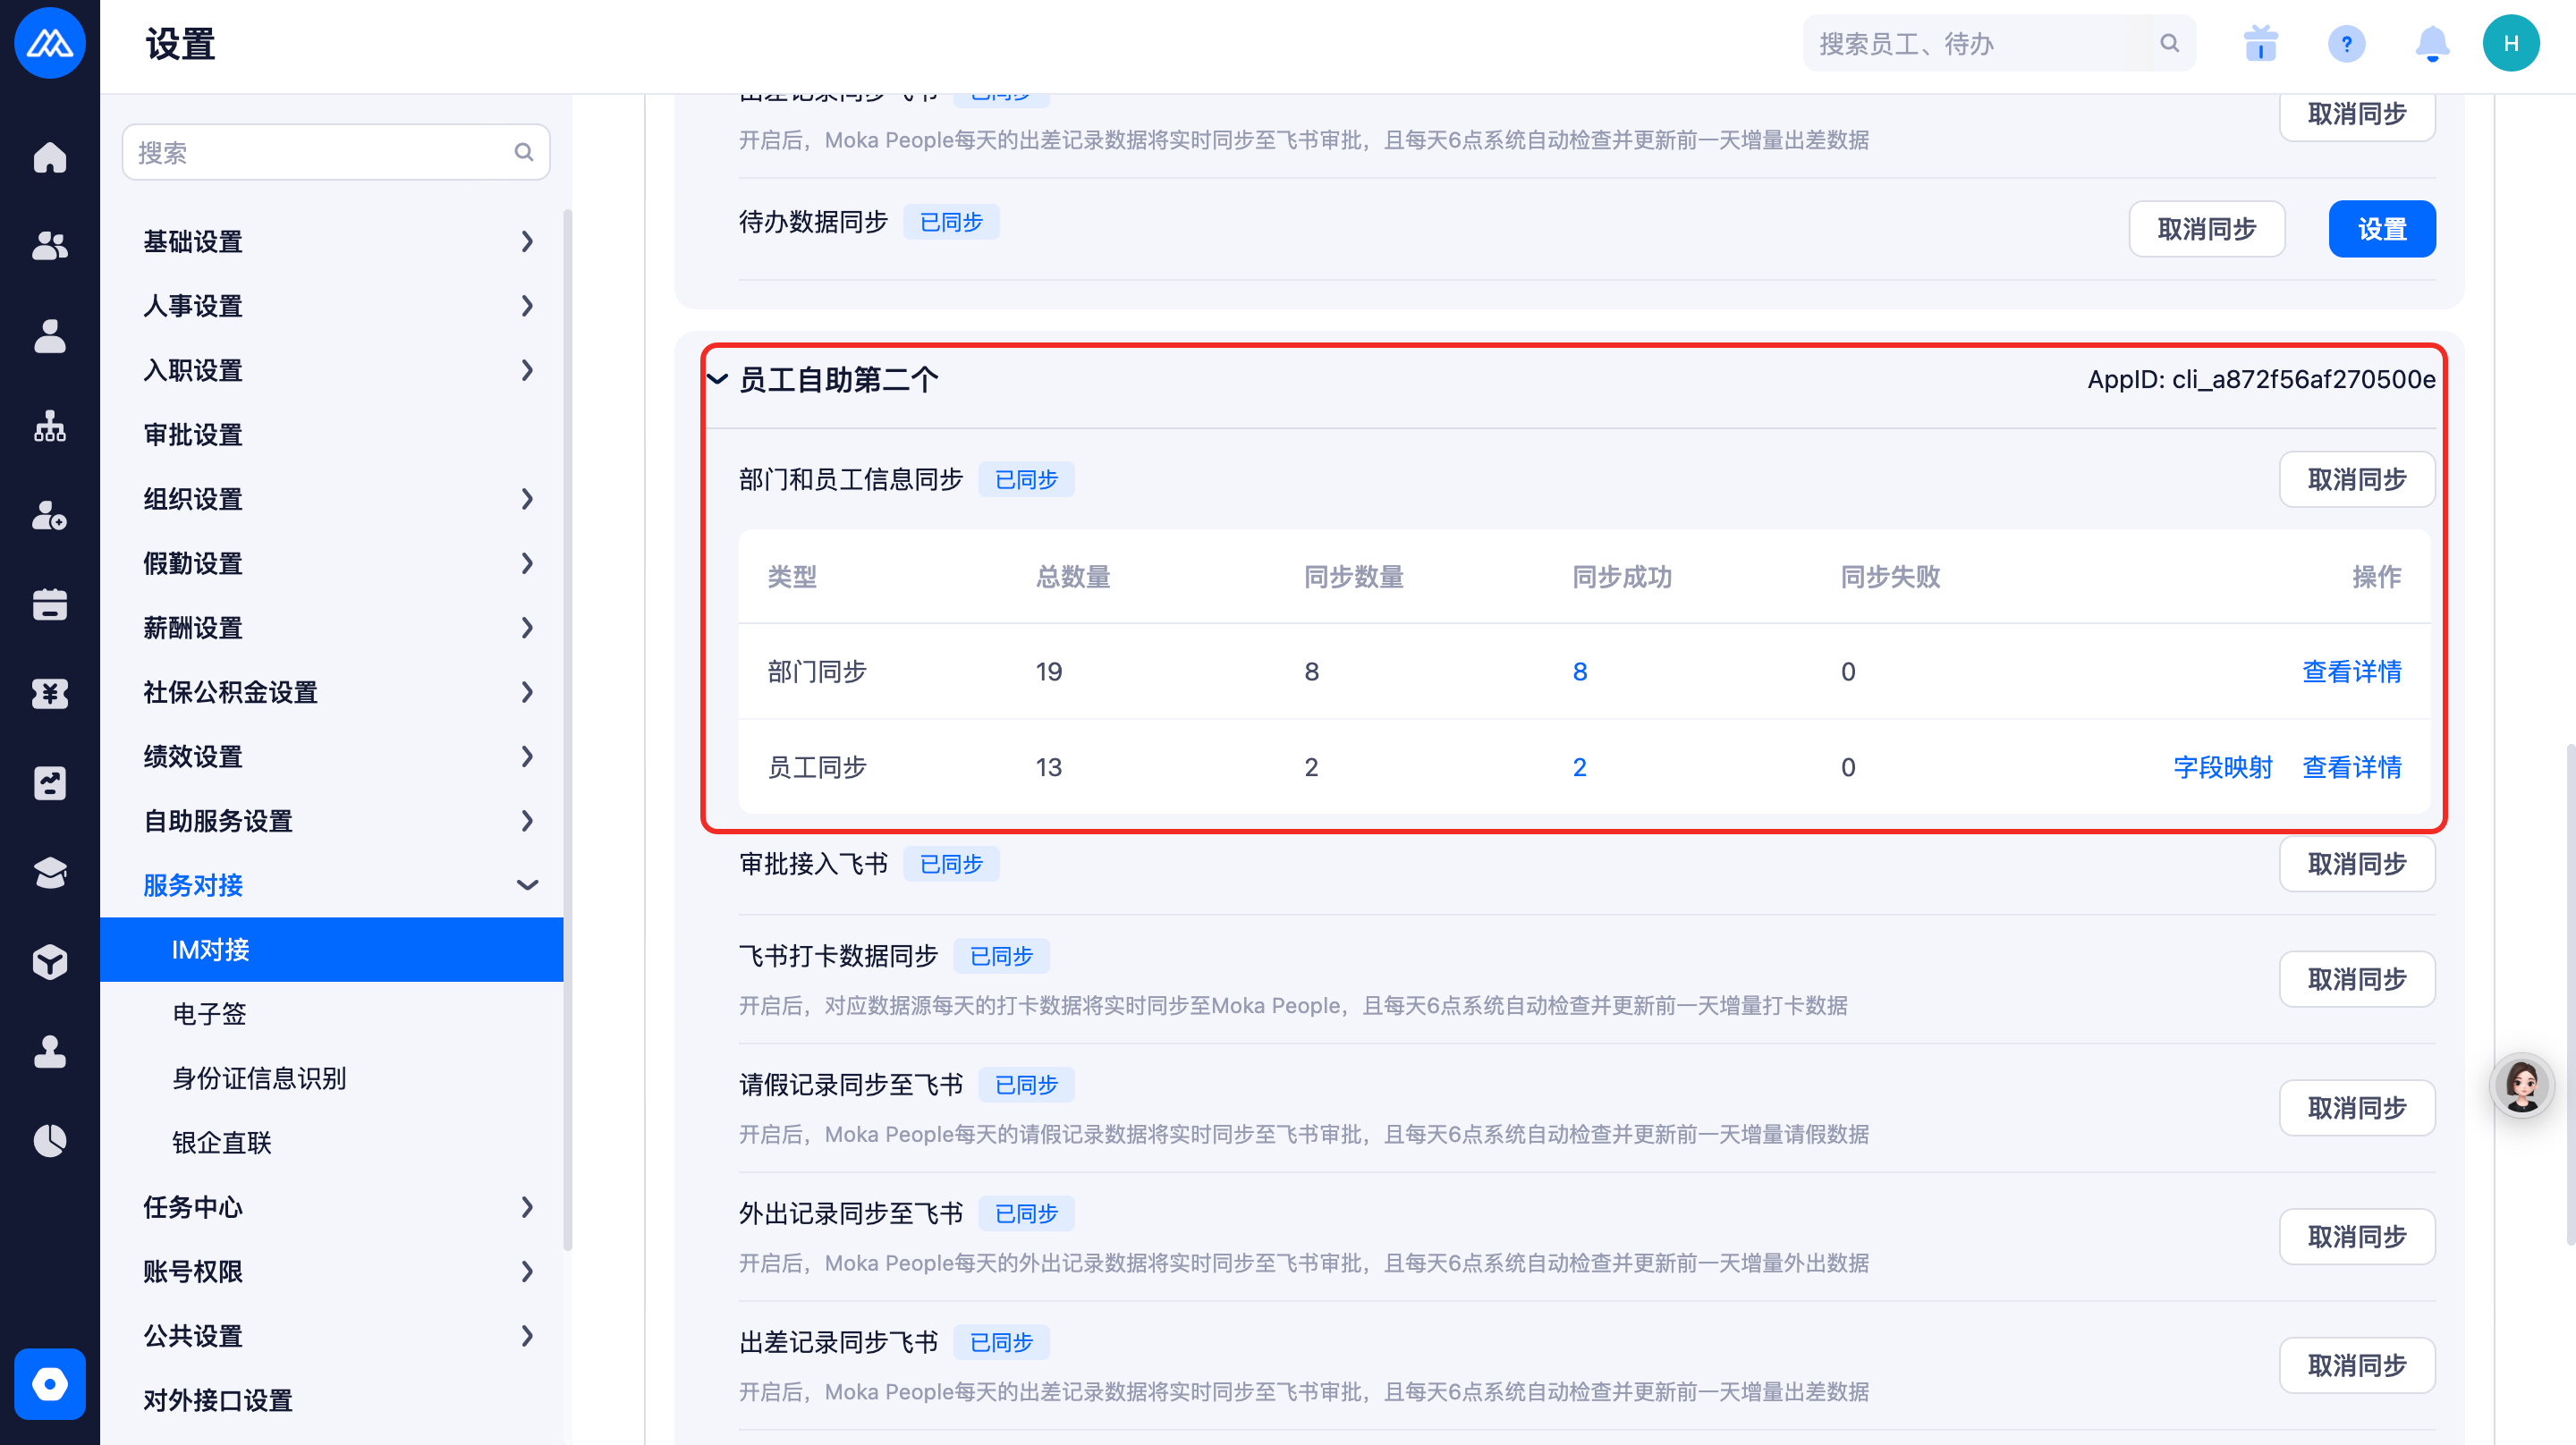Click the gift icon in header

[2260, 44]
